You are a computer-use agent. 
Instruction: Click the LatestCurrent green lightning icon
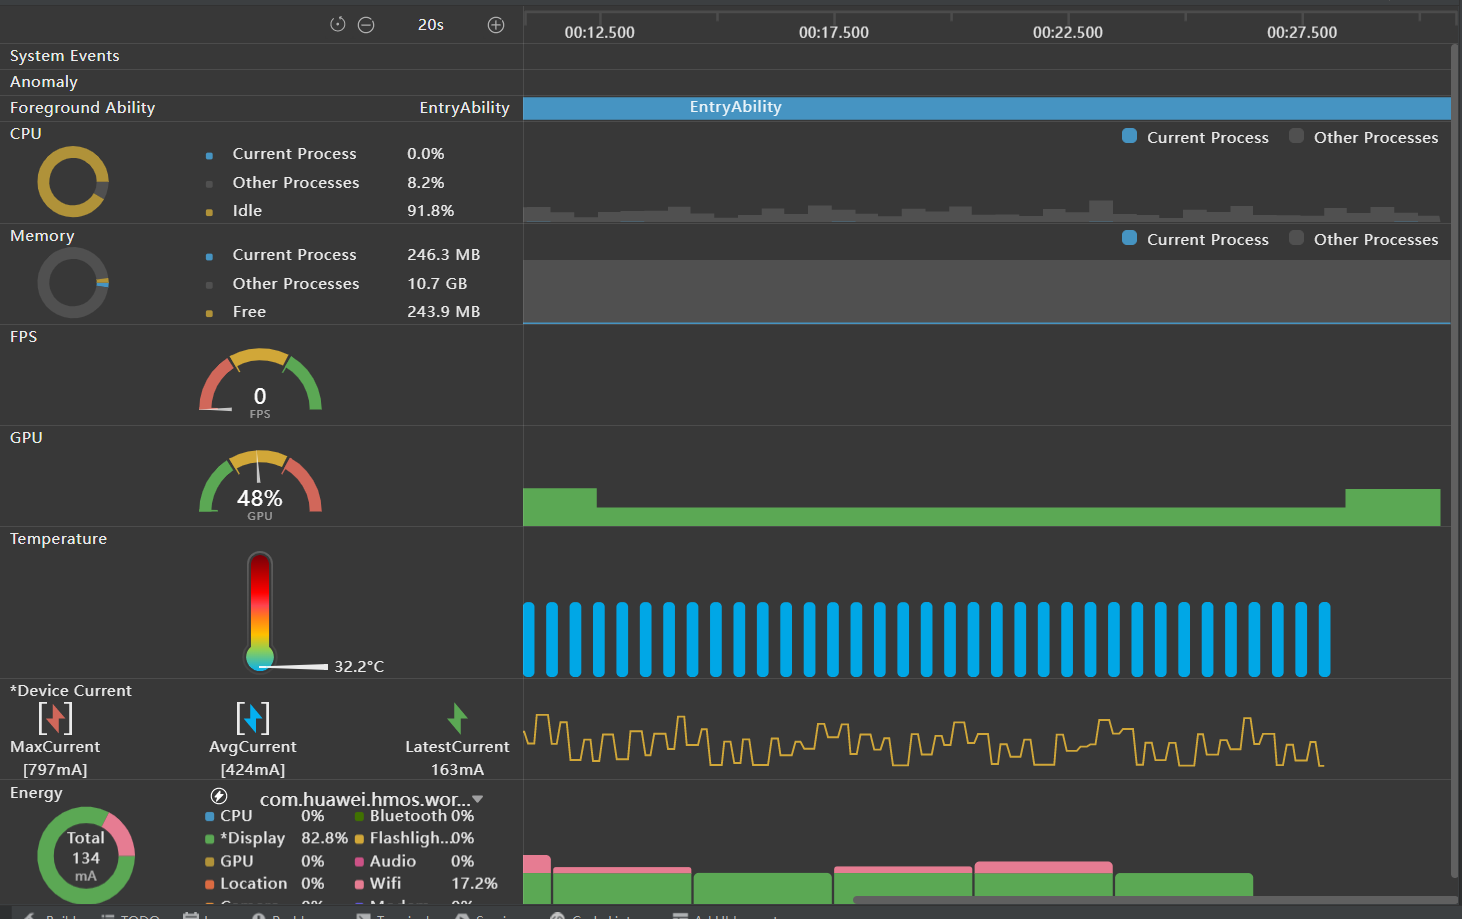(x=457, y=718)
